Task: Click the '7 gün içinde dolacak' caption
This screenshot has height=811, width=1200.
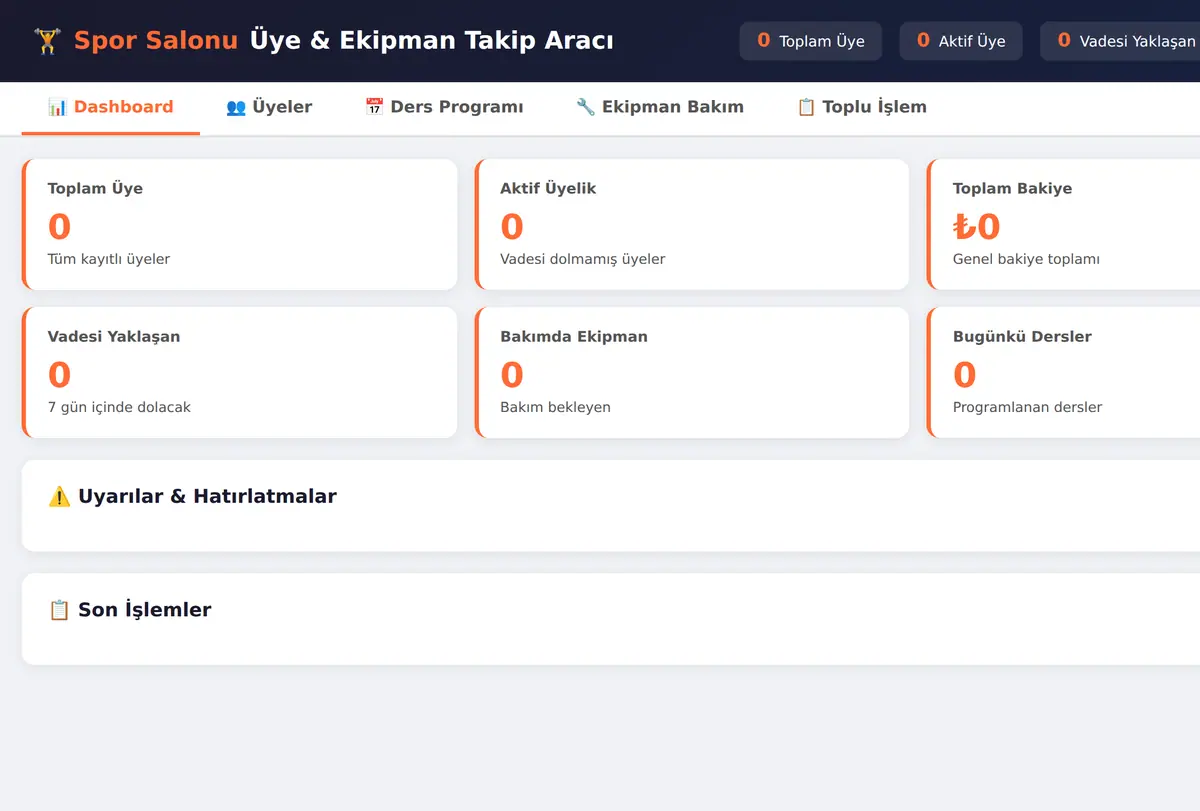Action: coord(119,407)
